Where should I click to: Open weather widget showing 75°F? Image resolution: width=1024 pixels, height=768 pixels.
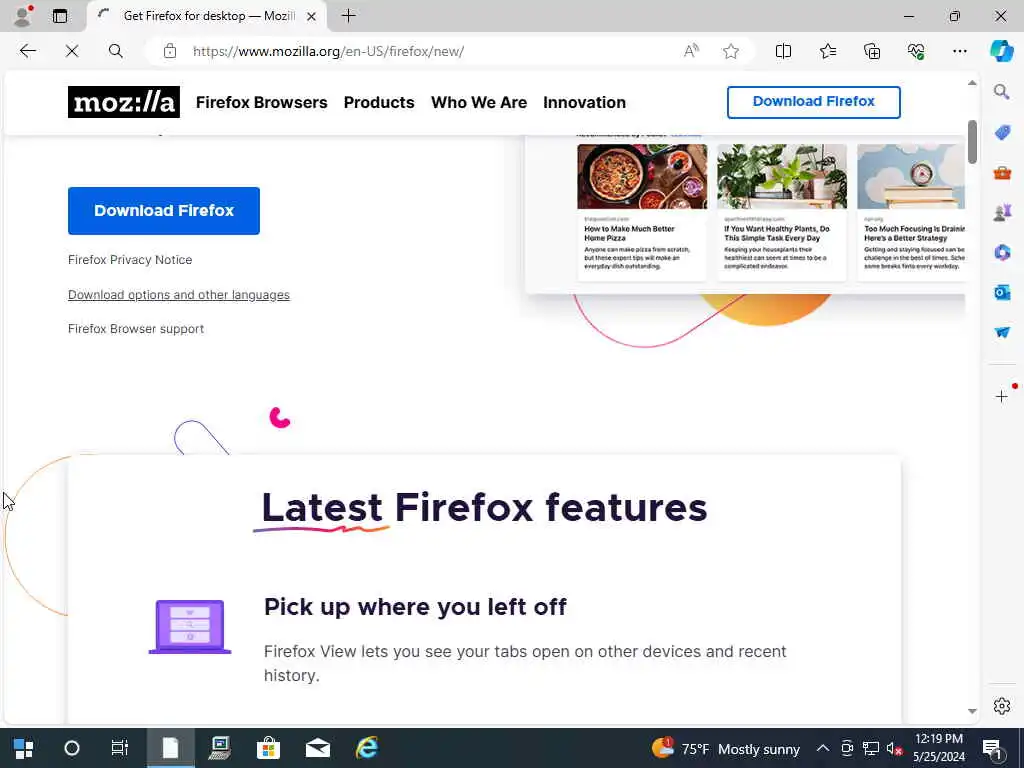coord(726,748)
